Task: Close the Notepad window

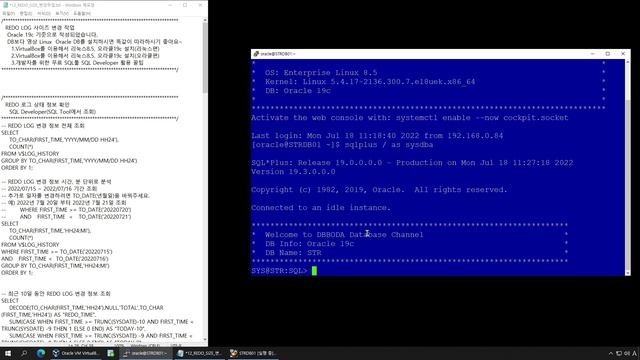Action: pos(200,5)
